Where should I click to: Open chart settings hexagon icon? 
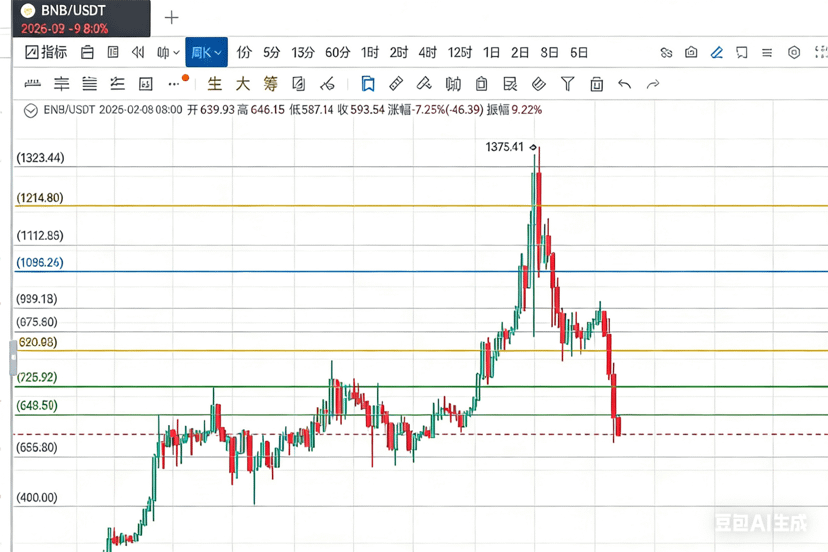(794, 52)
